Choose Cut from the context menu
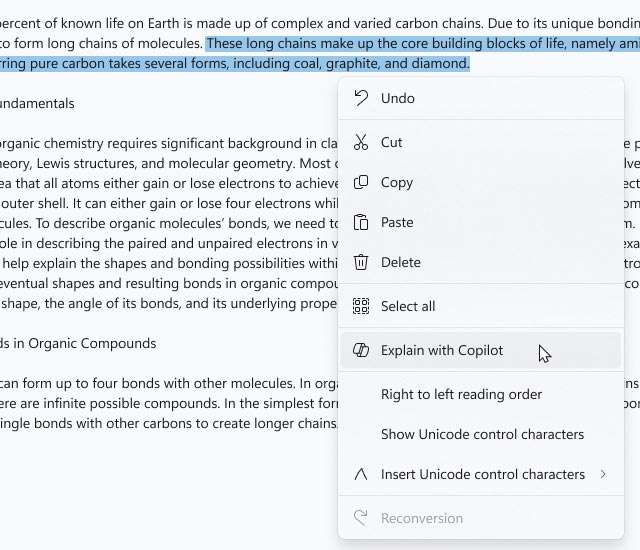The image size is (640, 550). 392,142
